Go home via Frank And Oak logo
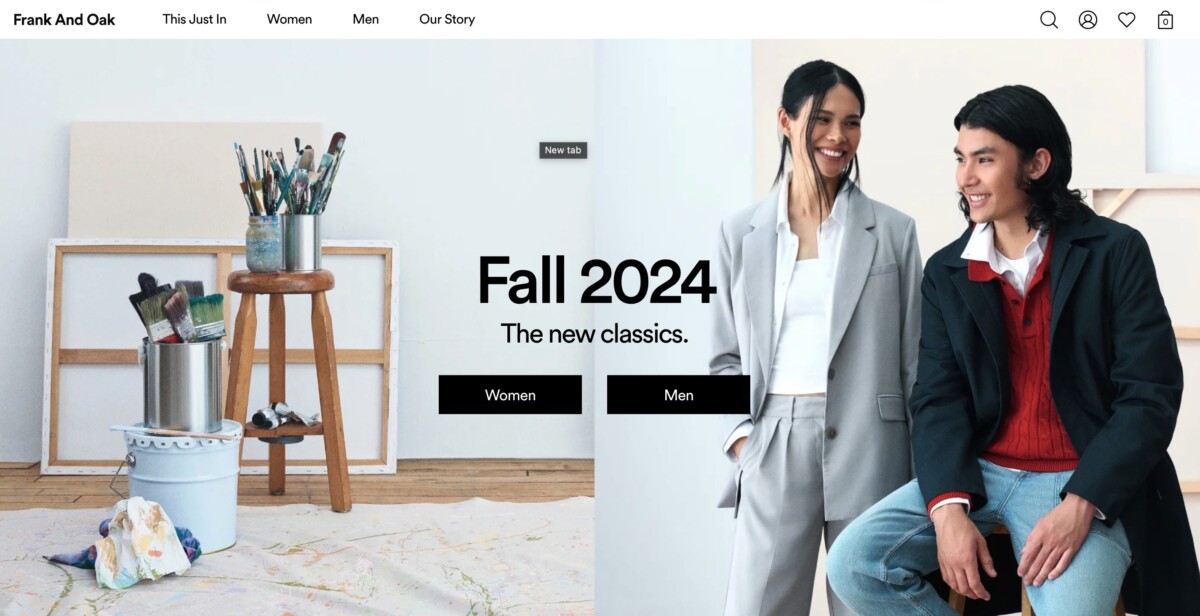The height and width of the screenshot is (616, 1200). point(64,19)
